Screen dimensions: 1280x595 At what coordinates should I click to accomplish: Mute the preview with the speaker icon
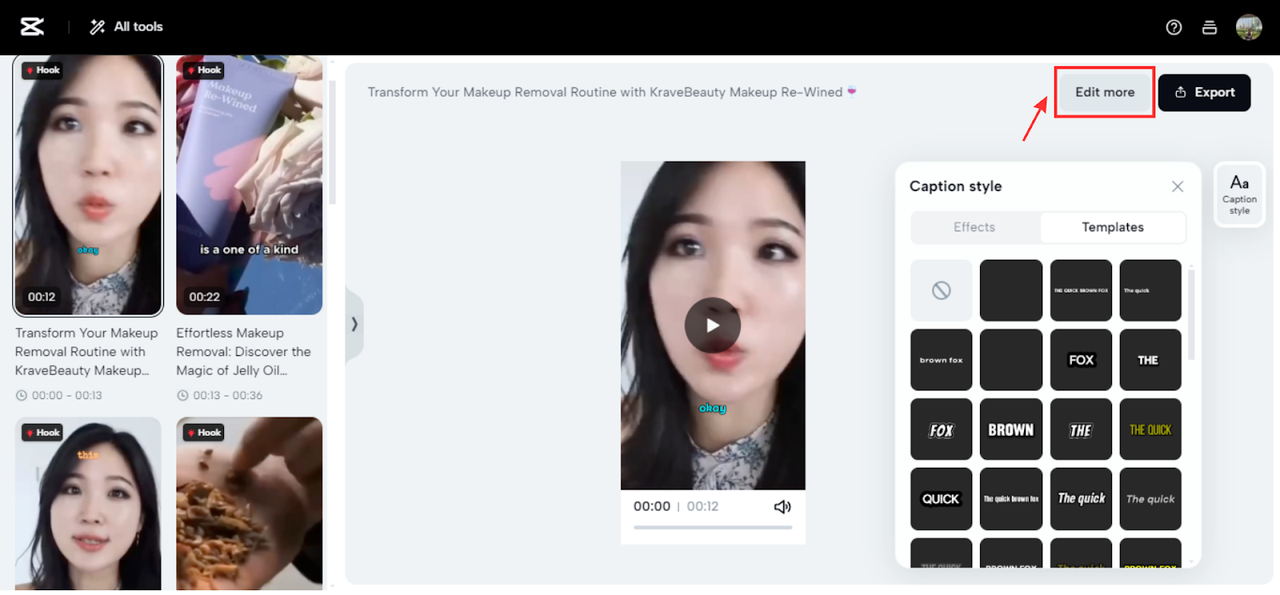[x=783, y=507]
